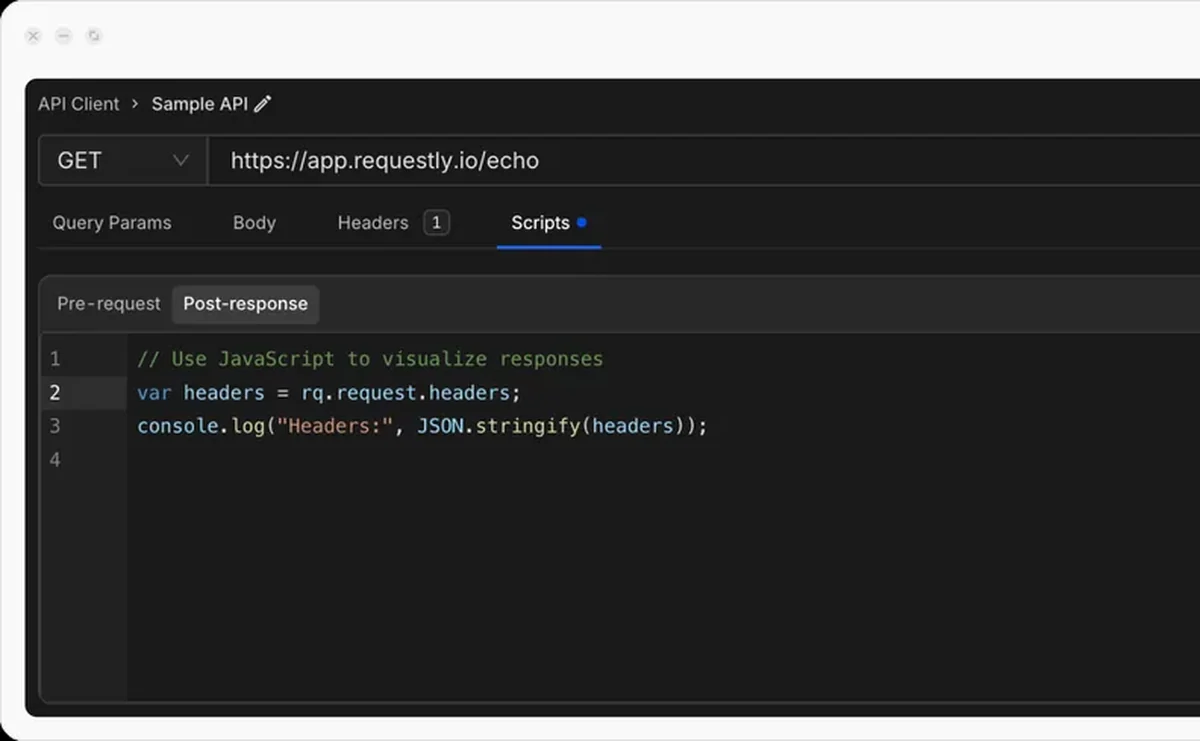Click the comment line about visualizing responses
This screenshot has height=741, width=1200.
point(370,358)
